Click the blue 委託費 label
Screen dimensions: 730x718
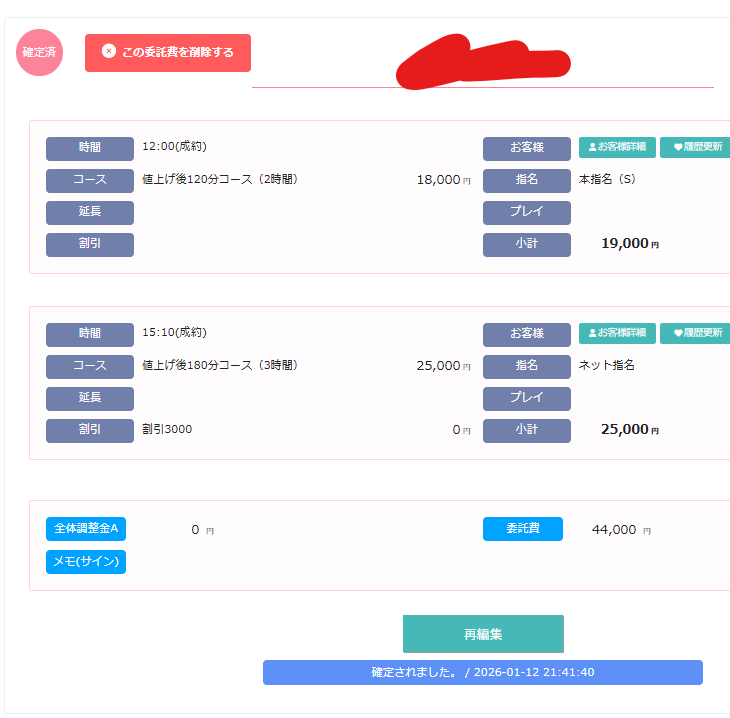(522, 529)
